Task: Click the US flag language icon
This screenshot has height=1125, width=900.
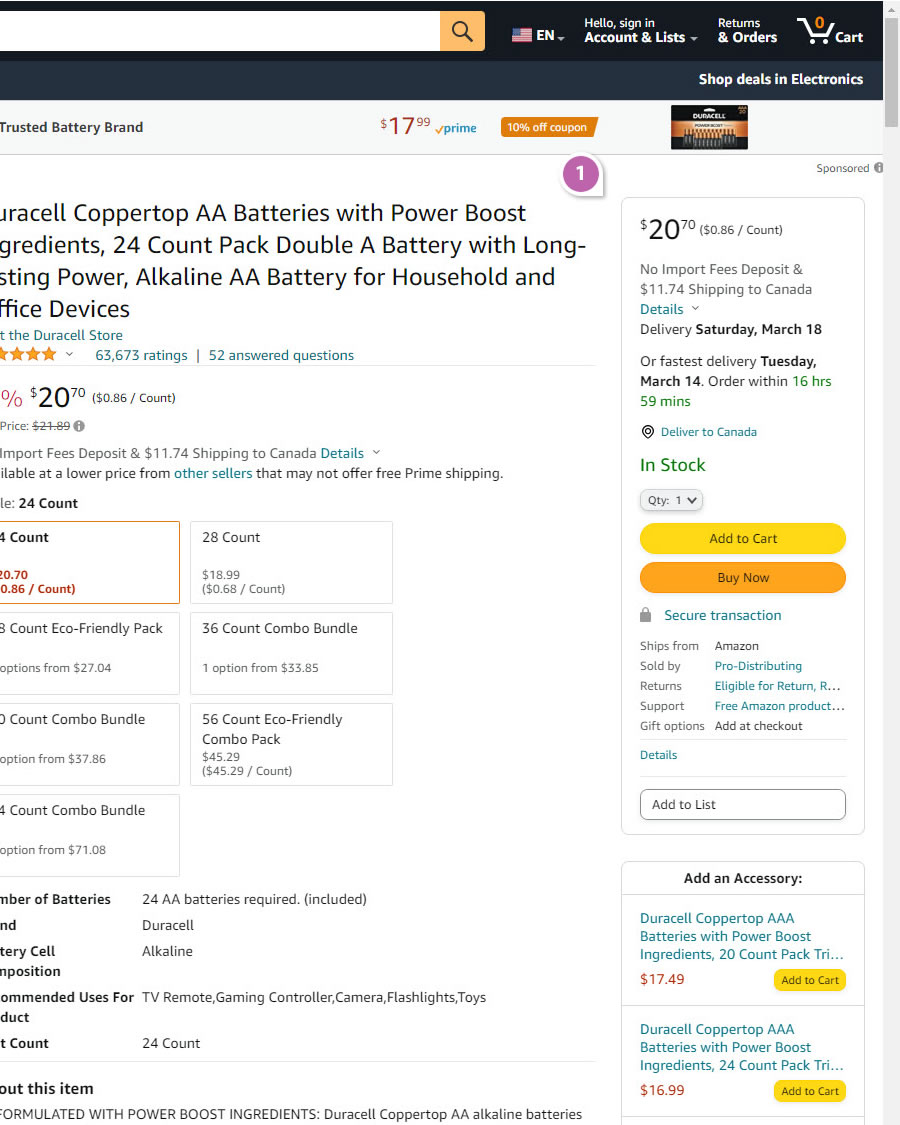Action: click(x=522, y=35)
